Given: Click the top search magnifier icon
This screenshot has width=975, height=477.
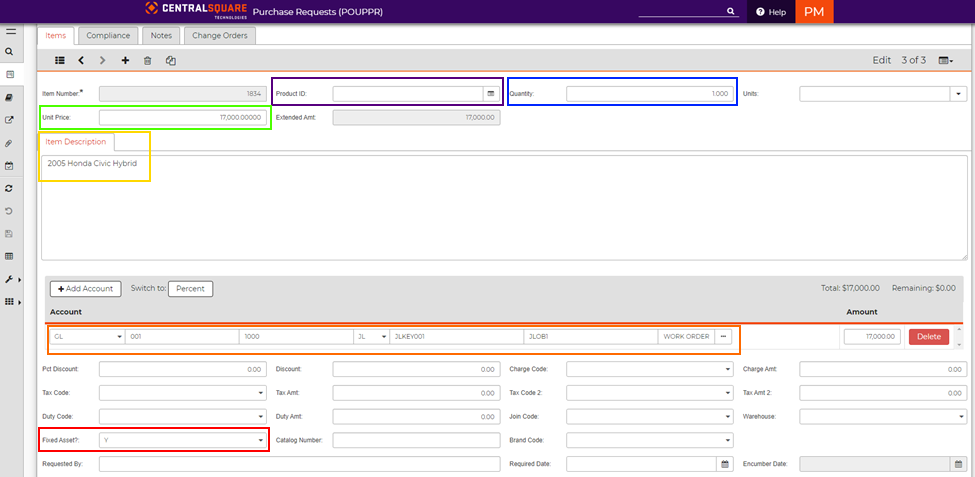Looking at the screenshot, I should pos(731,11).
